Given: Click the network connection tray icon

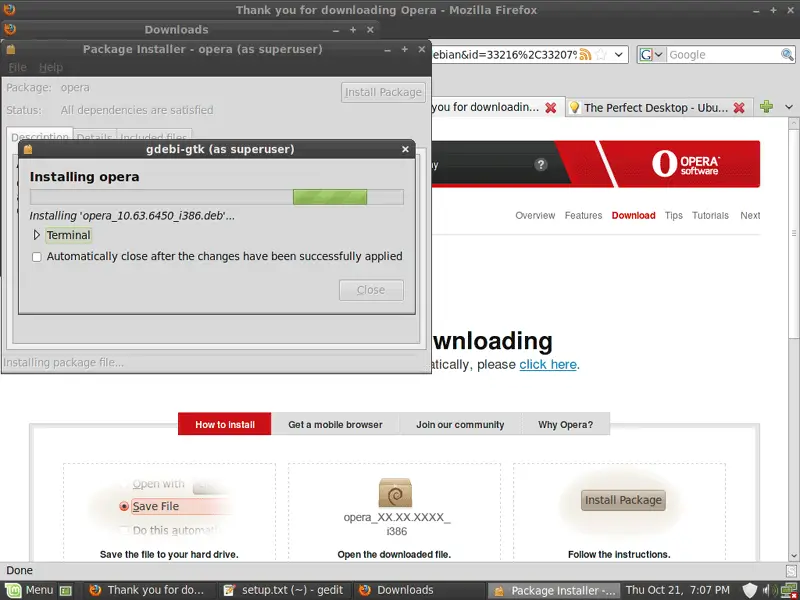Looking at the screenshot, I should point(789,590).
